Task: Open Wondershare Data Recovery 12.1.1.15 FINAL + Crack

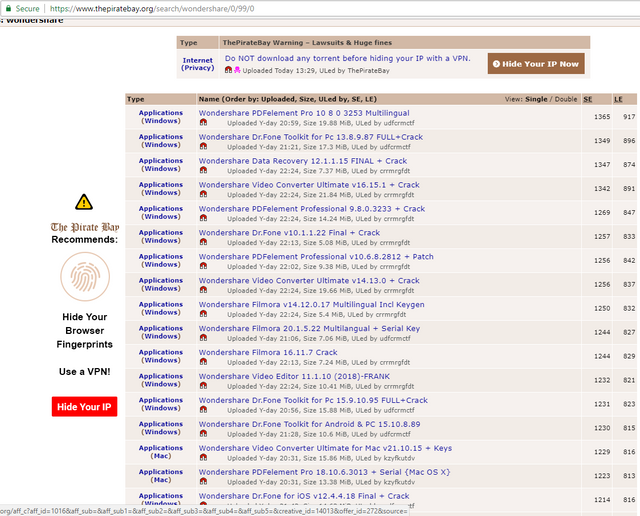Action: (x=303, y=161)
